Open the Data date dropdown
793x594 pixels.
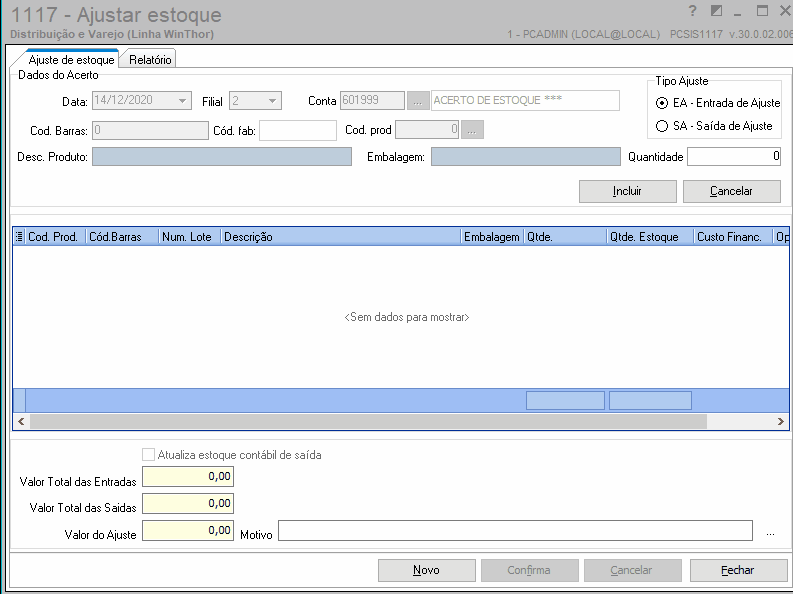pos(183,101)
